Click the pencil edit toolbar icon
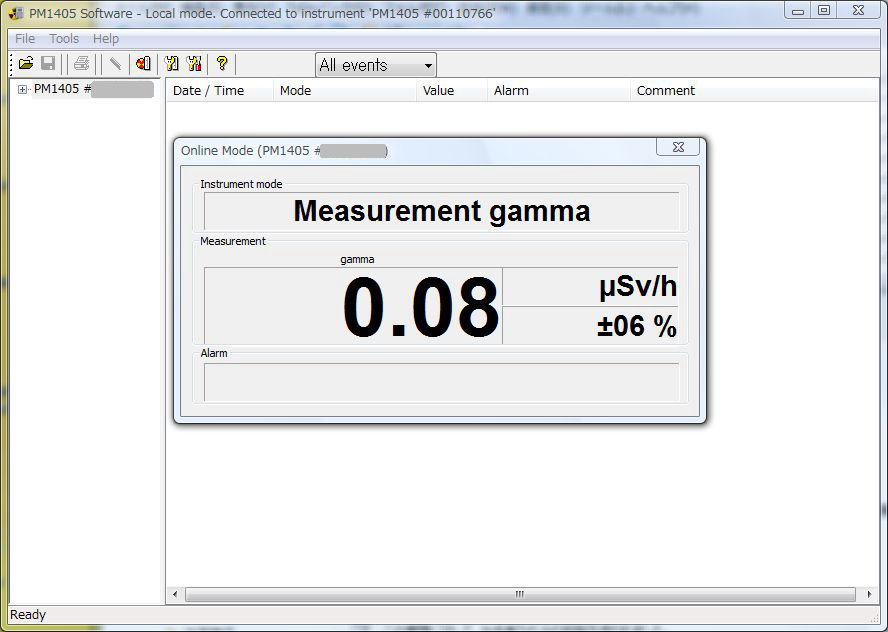 (x=116, y=63)
